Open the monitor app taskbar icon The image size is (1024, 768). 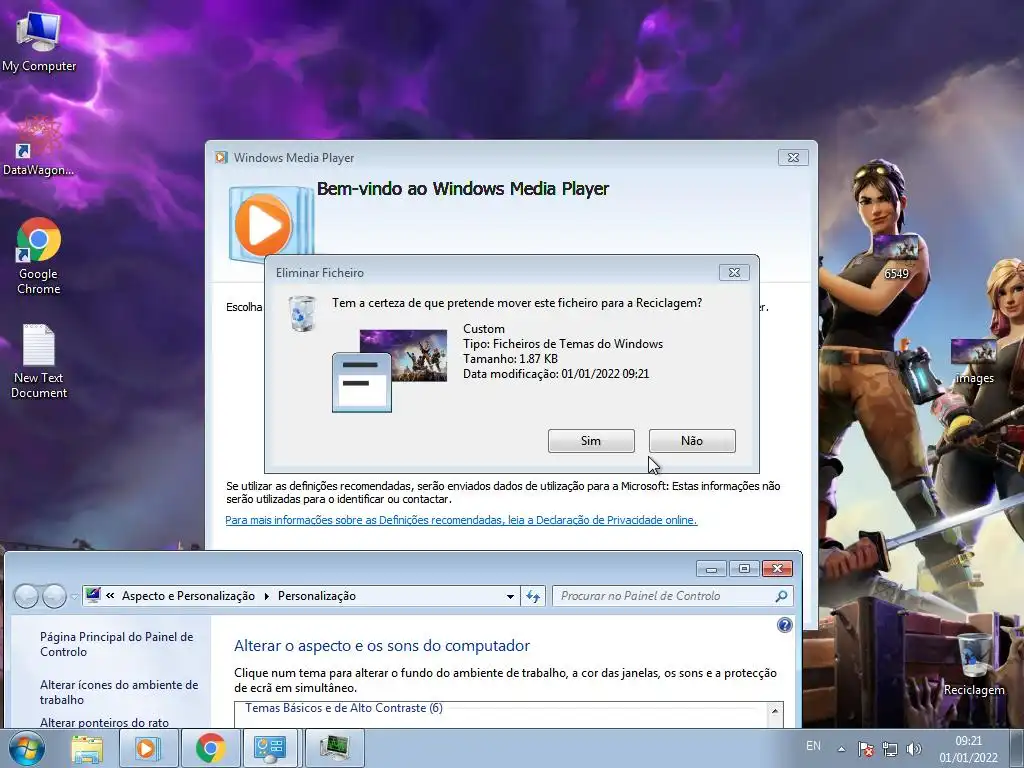point(334,748)
